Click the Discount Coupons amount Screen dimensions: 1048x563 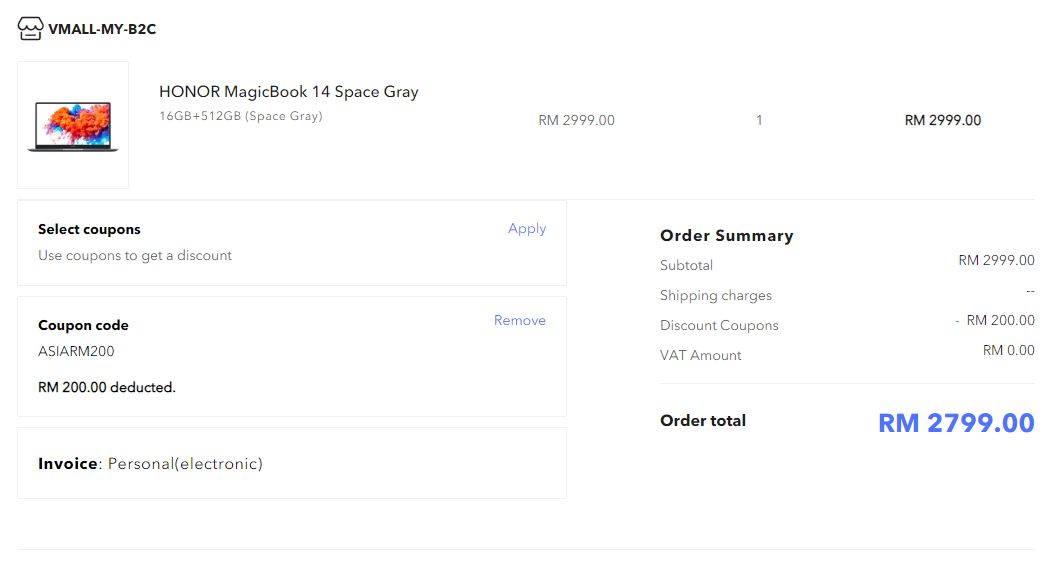999,320
